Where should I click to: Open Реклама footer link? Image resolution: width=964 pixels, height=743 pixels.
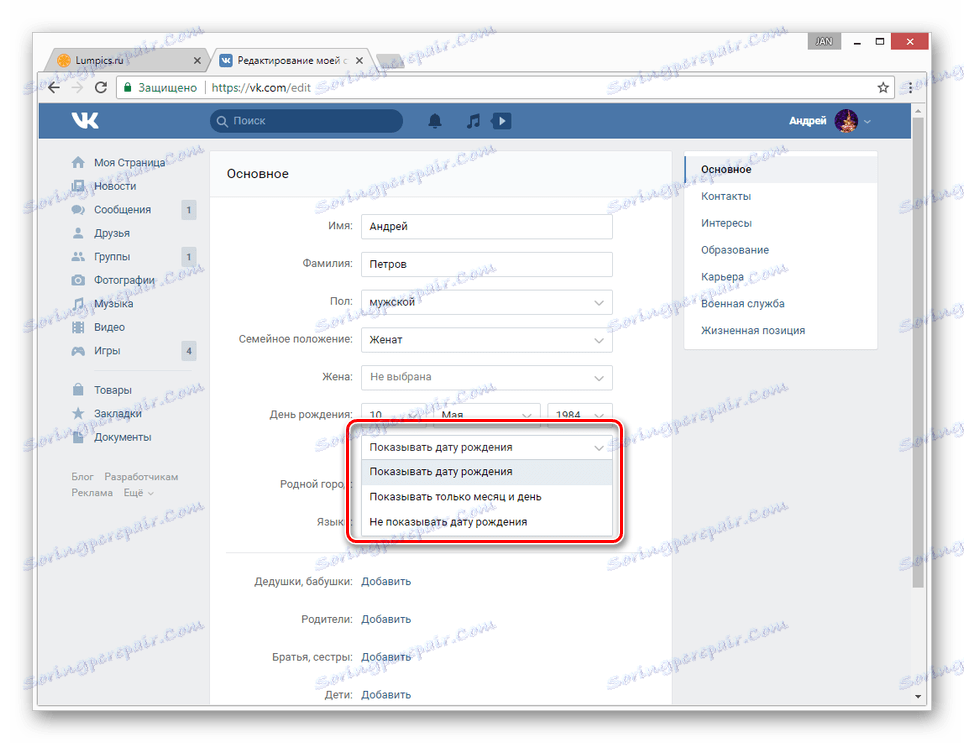coord(92,493)
